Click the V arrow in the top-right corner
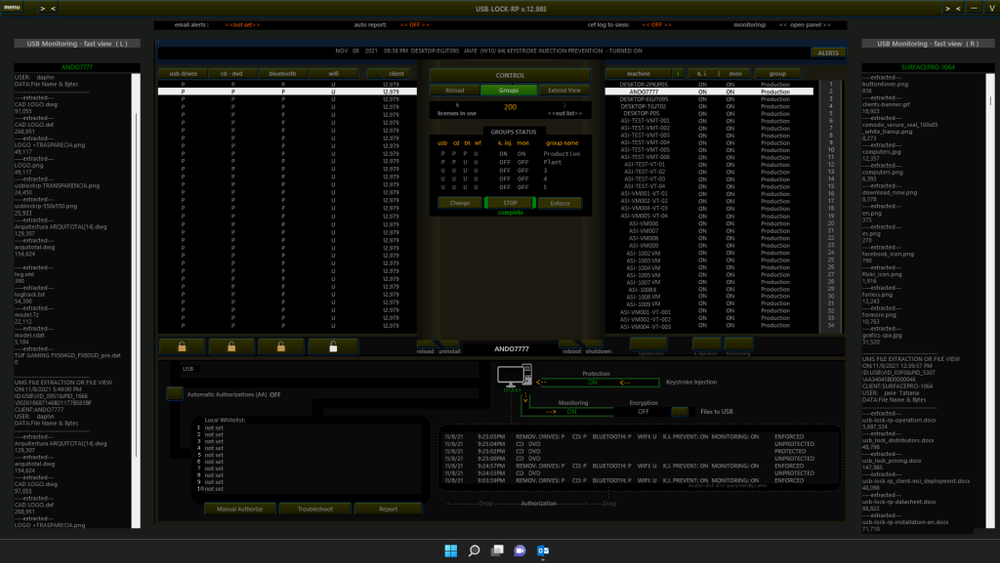This screenshot has width=1000, height=563. coord(992,8)
